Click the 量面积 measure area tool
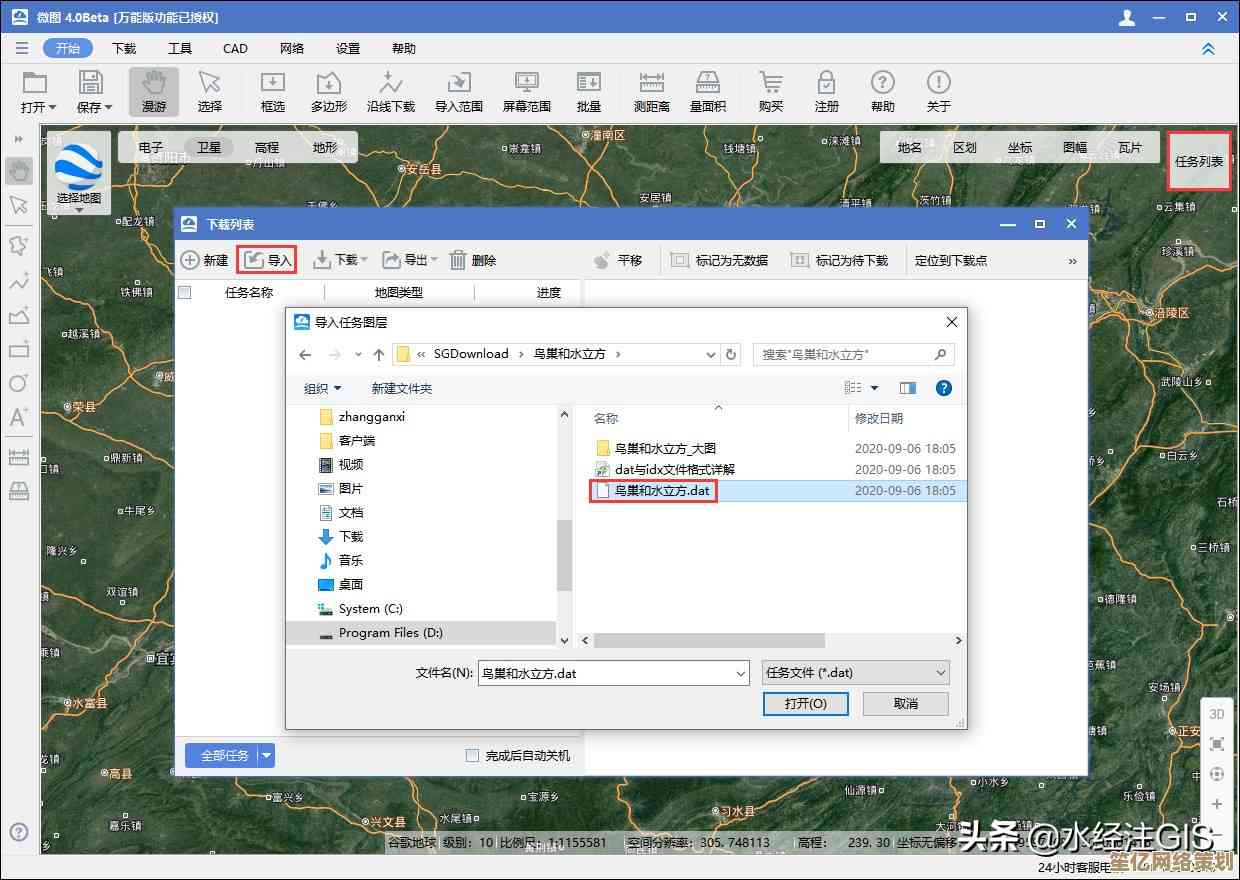 click(x=707, y=91)
